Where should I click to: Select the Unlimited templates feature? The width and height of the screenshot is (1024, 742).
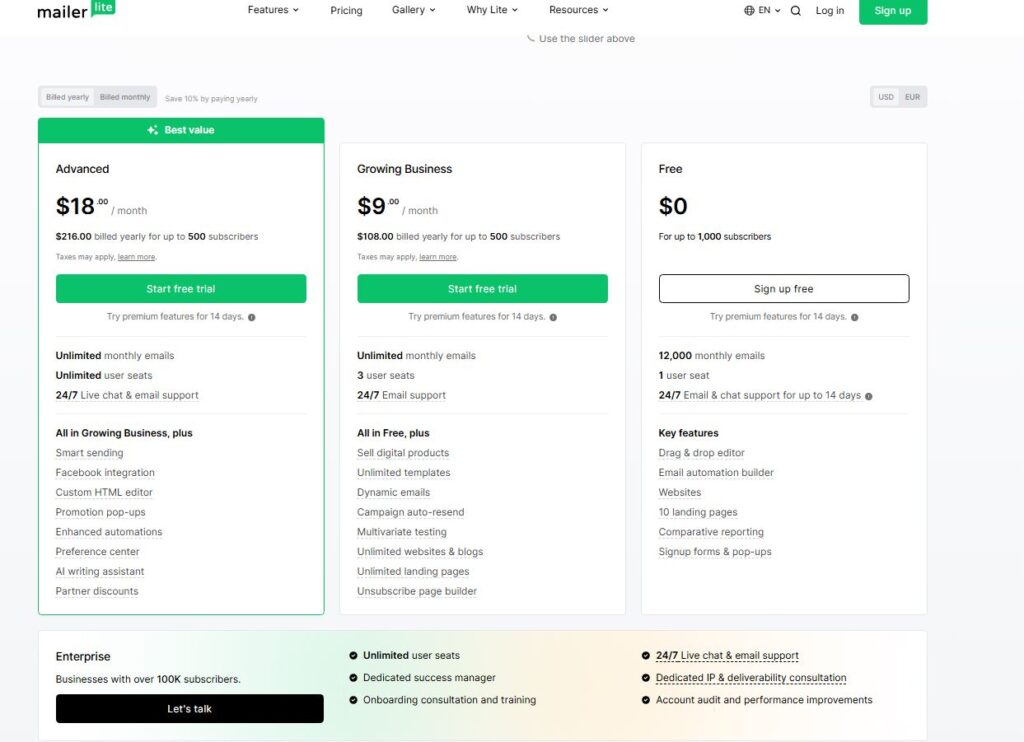pos(404,472)
